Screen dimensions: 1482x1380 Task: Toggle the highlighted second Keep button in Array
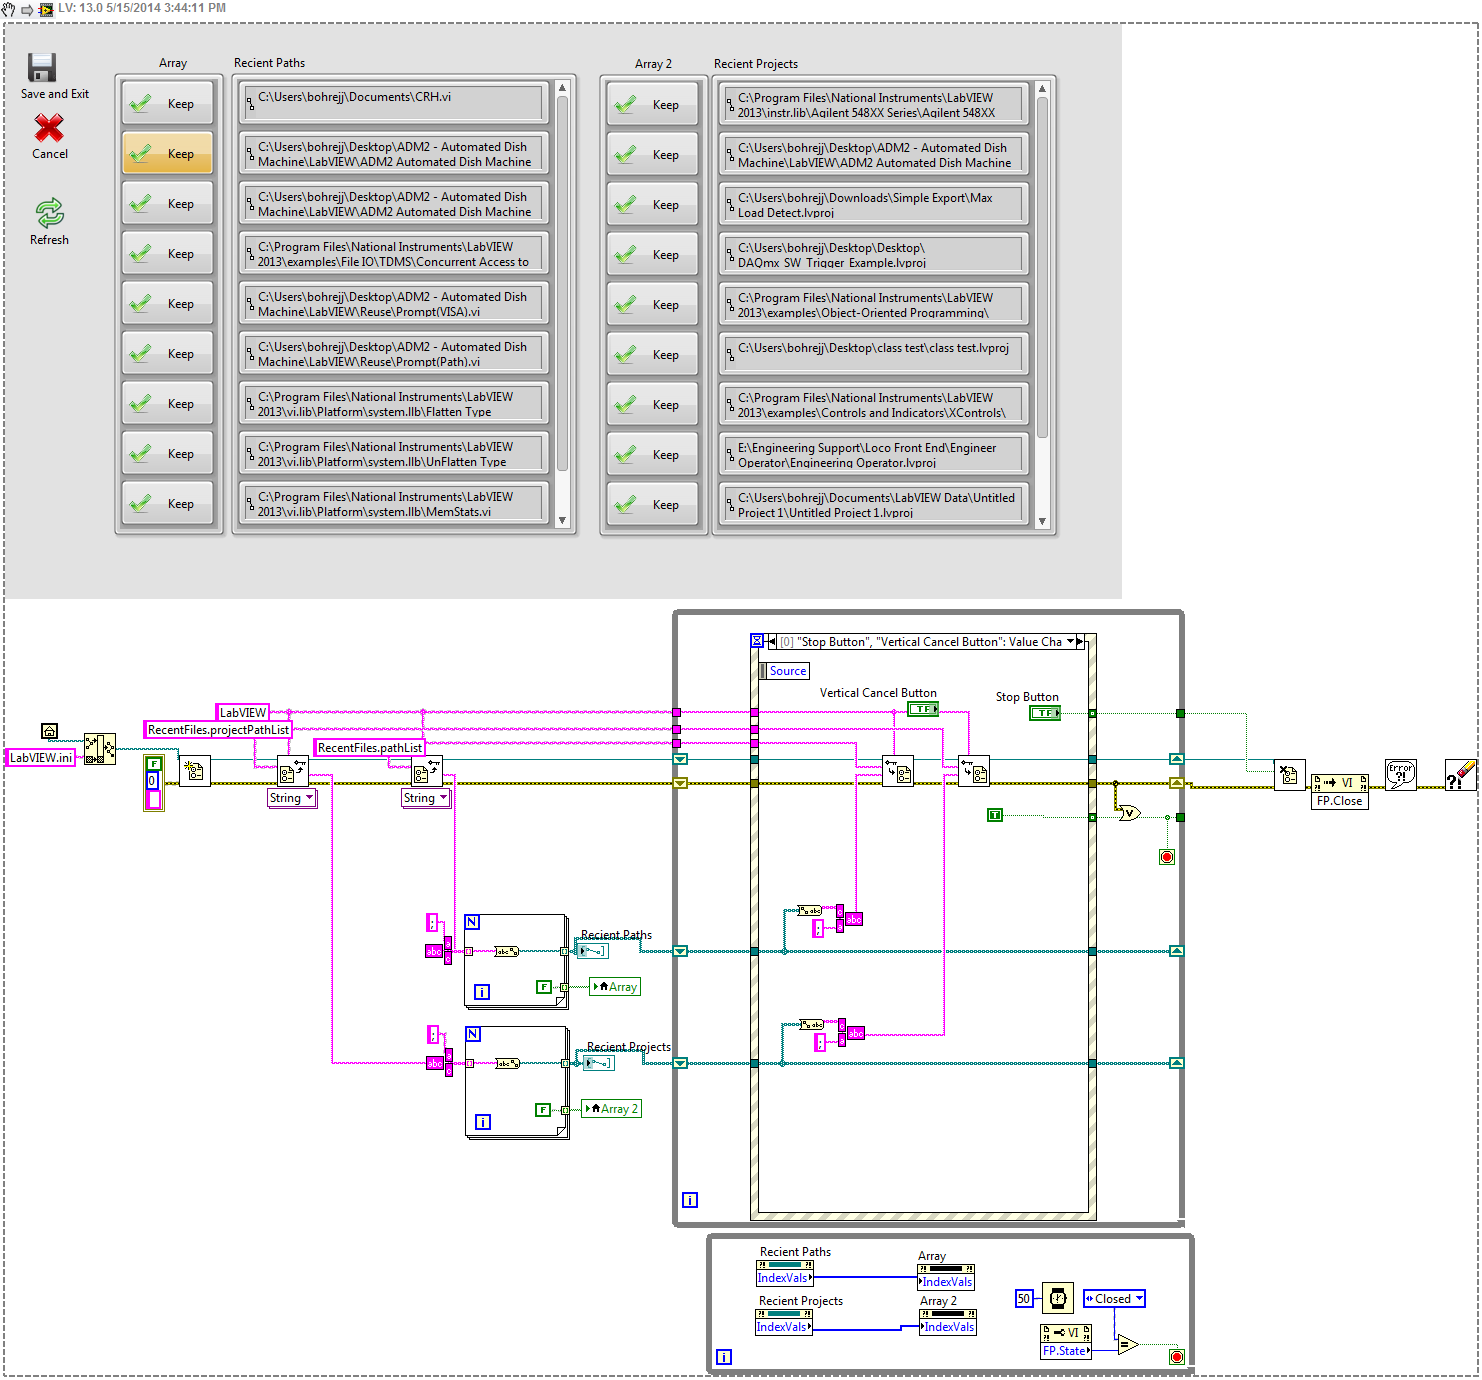click(x=168, y=153)
